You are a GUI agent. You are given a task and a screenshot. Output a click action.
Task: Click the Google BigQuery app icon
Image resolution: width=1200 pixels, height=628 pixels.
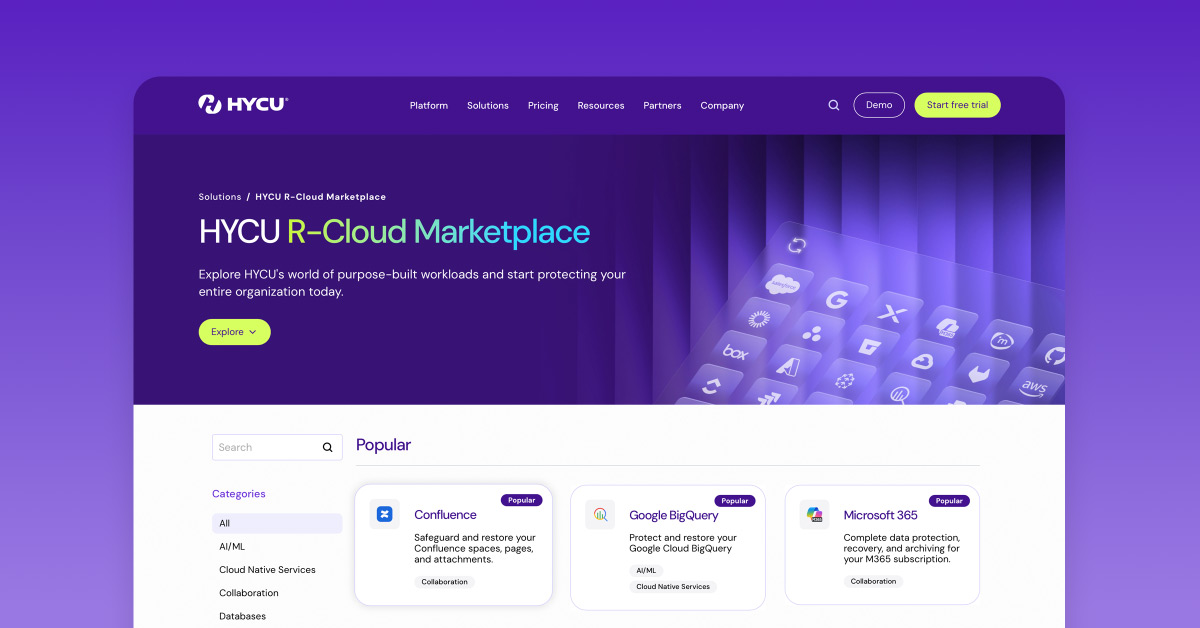(x=600, y=514)
